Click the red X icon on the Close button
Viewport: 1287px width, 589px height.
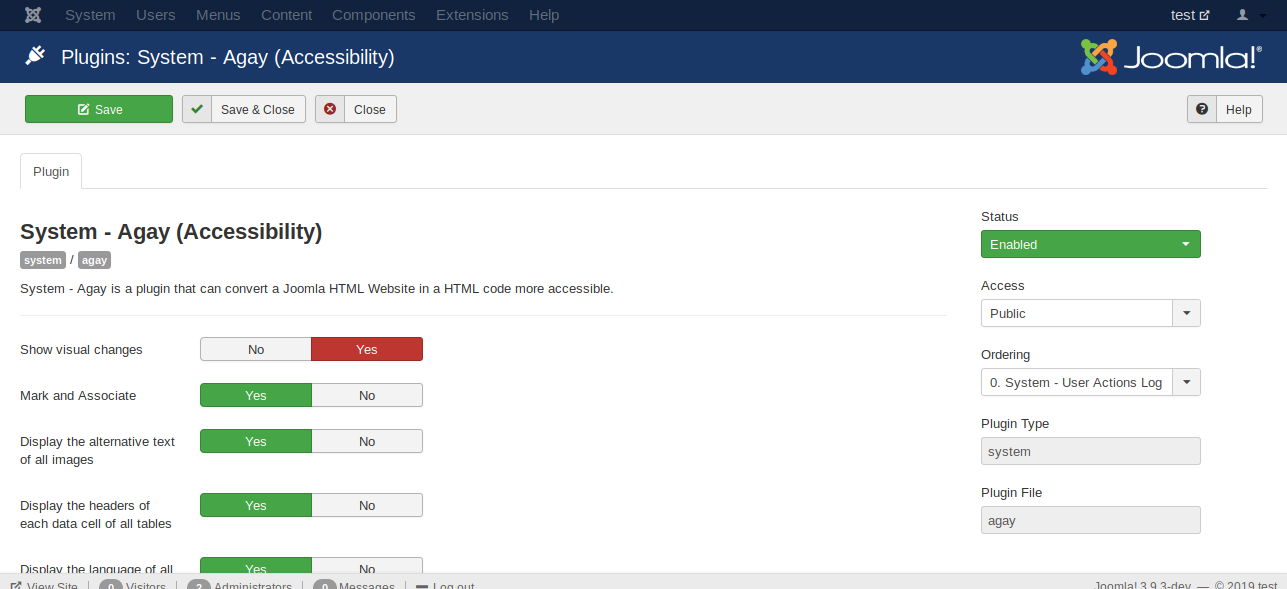[330, 108]
